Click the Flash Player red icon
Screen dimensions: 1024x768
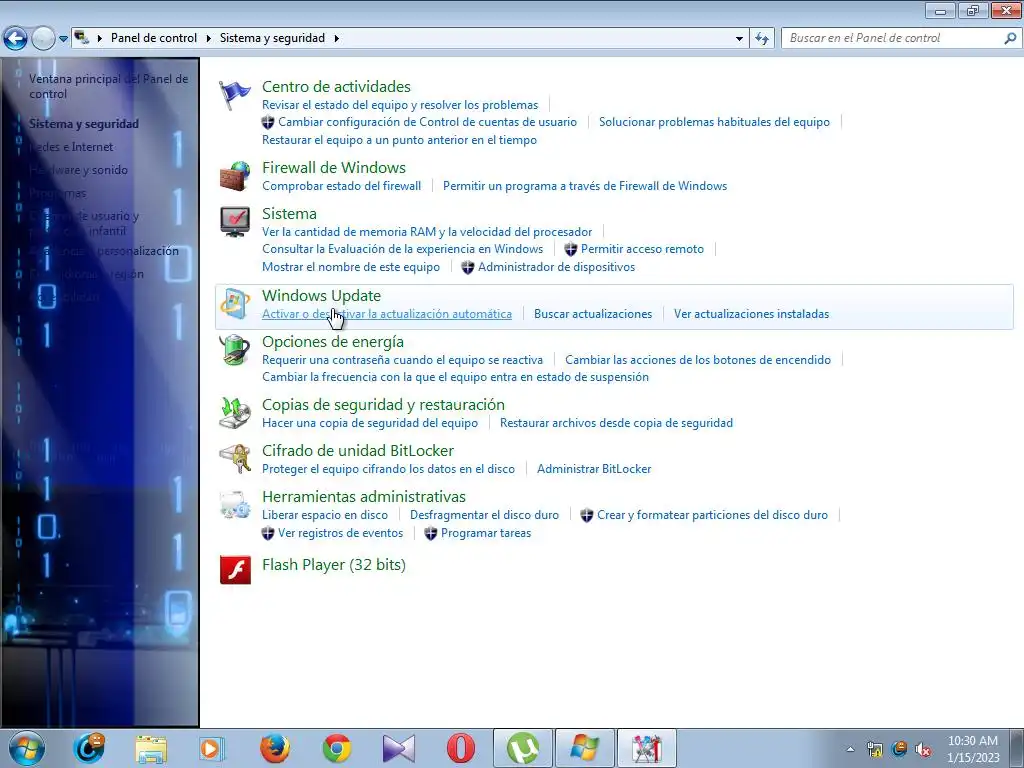(x=235, y=569)
